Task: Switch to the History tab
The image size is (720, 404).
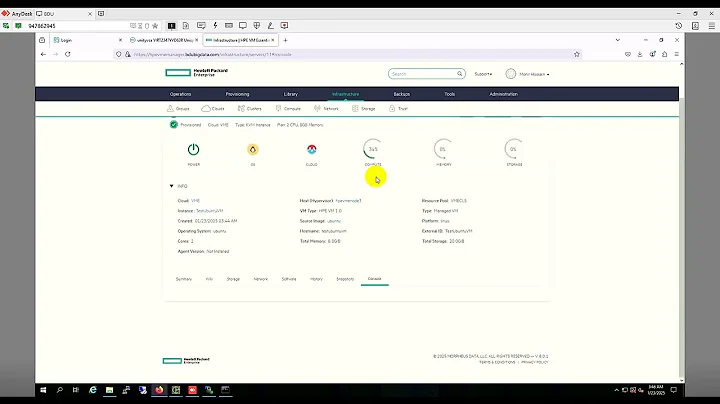Action: [x=316, y=279]
